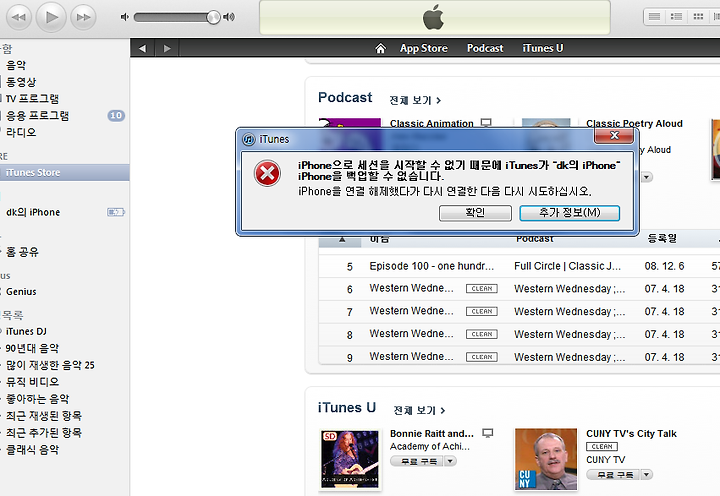Sort the list by 등록일 column

coord(662,238)
